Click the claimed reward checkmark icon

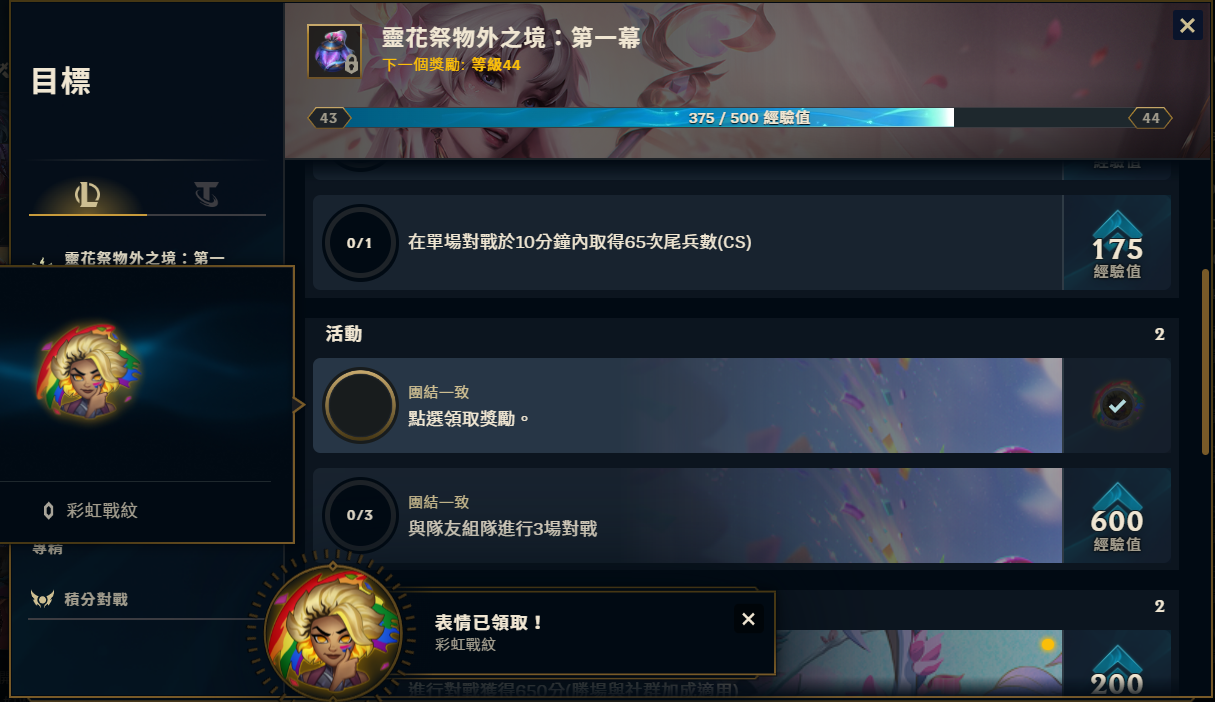tap(1117, 405)
